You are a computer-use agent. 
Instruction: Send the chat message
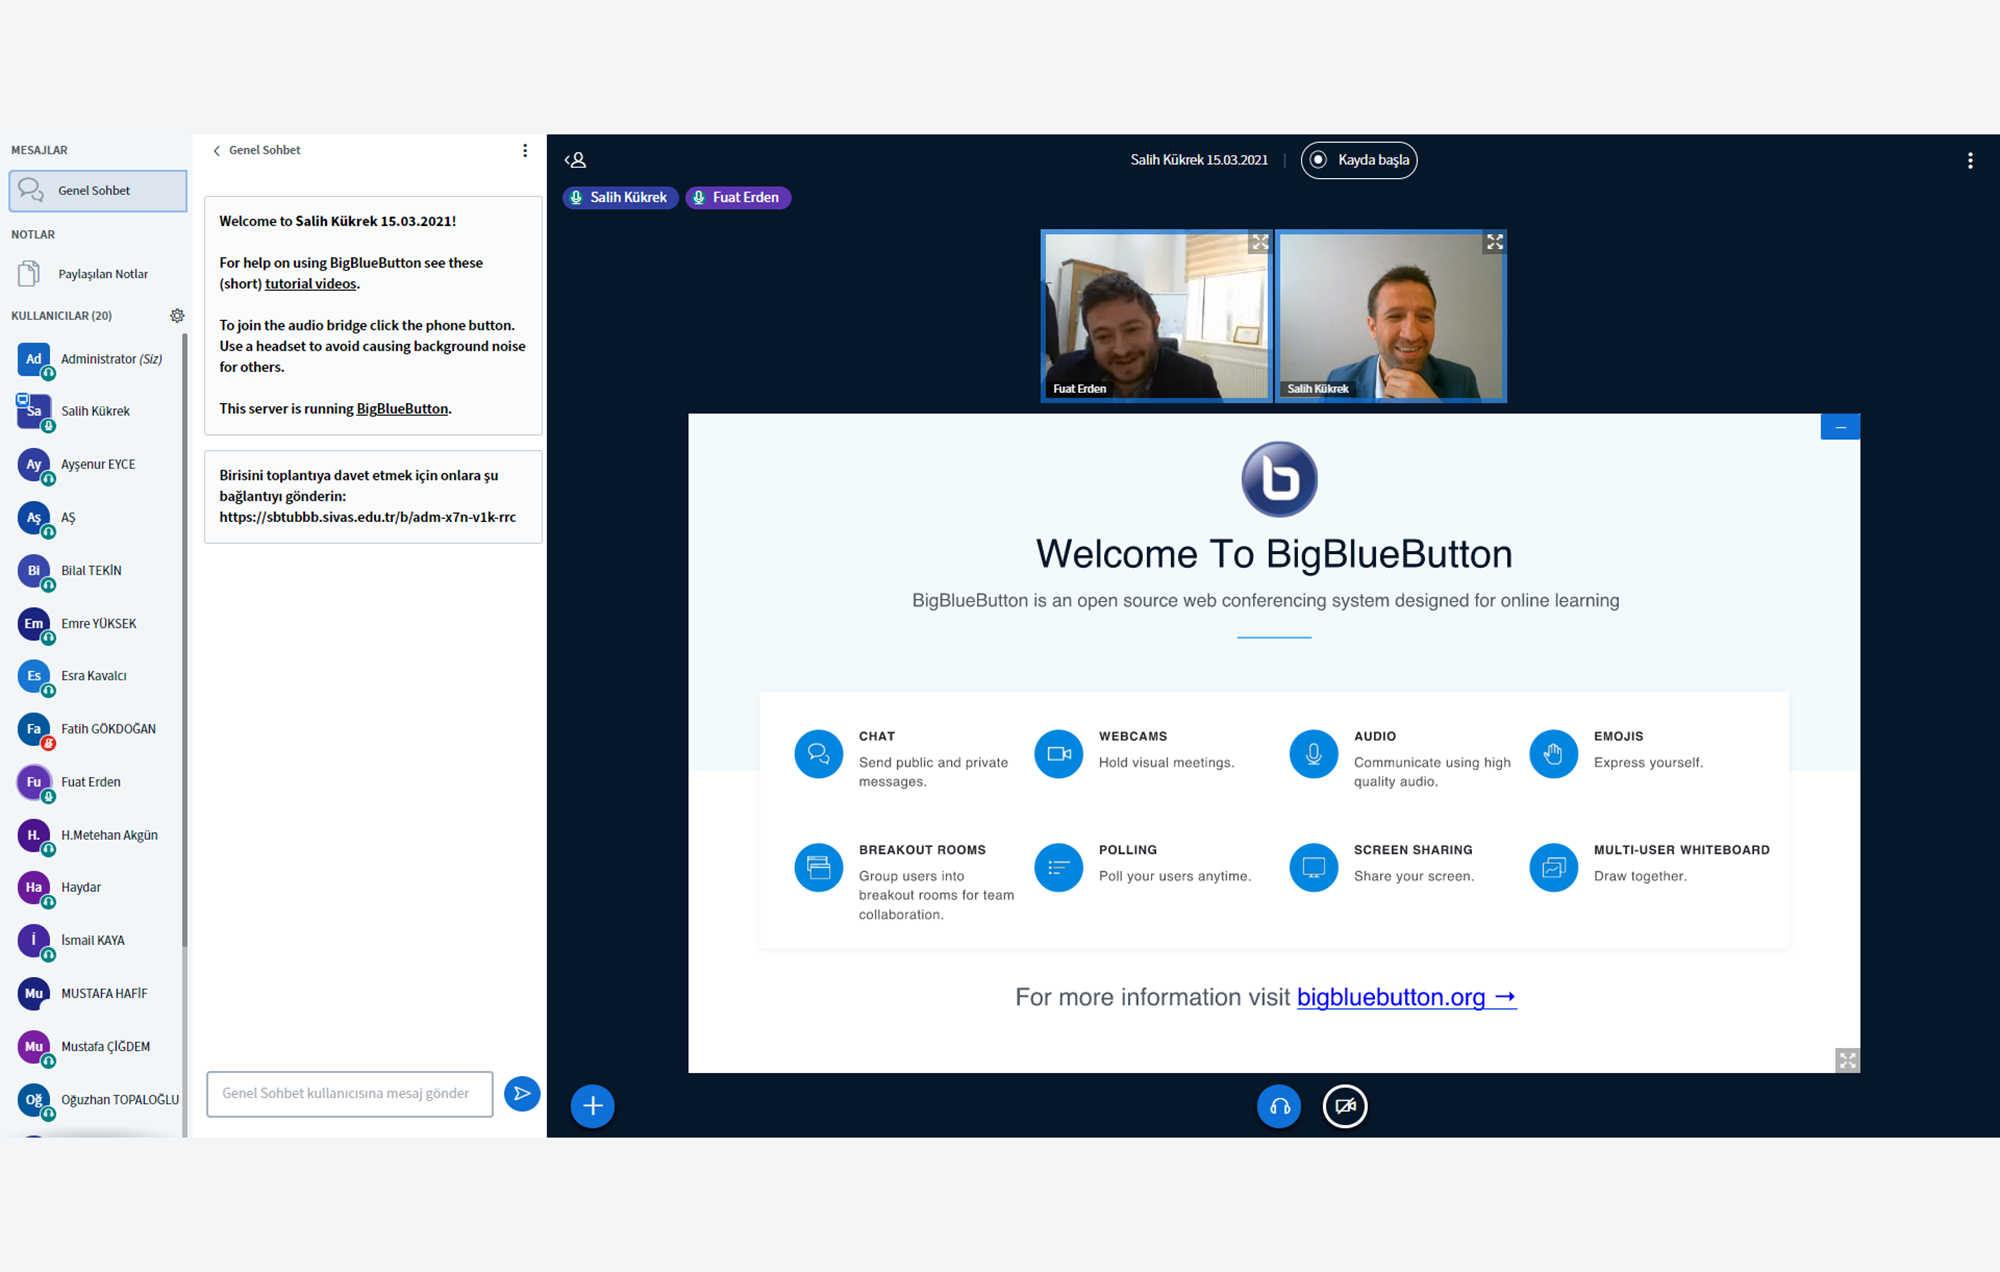[522, 1093]
